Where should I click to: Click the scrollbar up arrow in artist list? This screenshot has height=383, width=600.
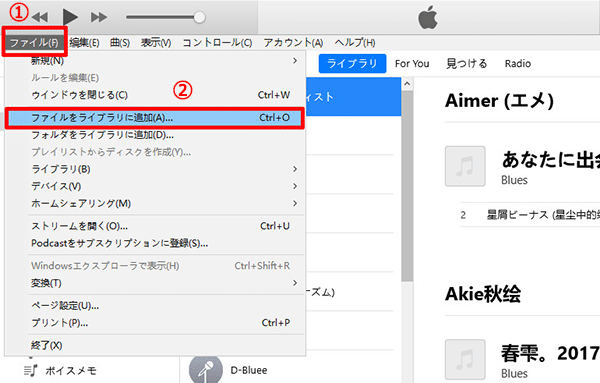(x=407, y=83)
